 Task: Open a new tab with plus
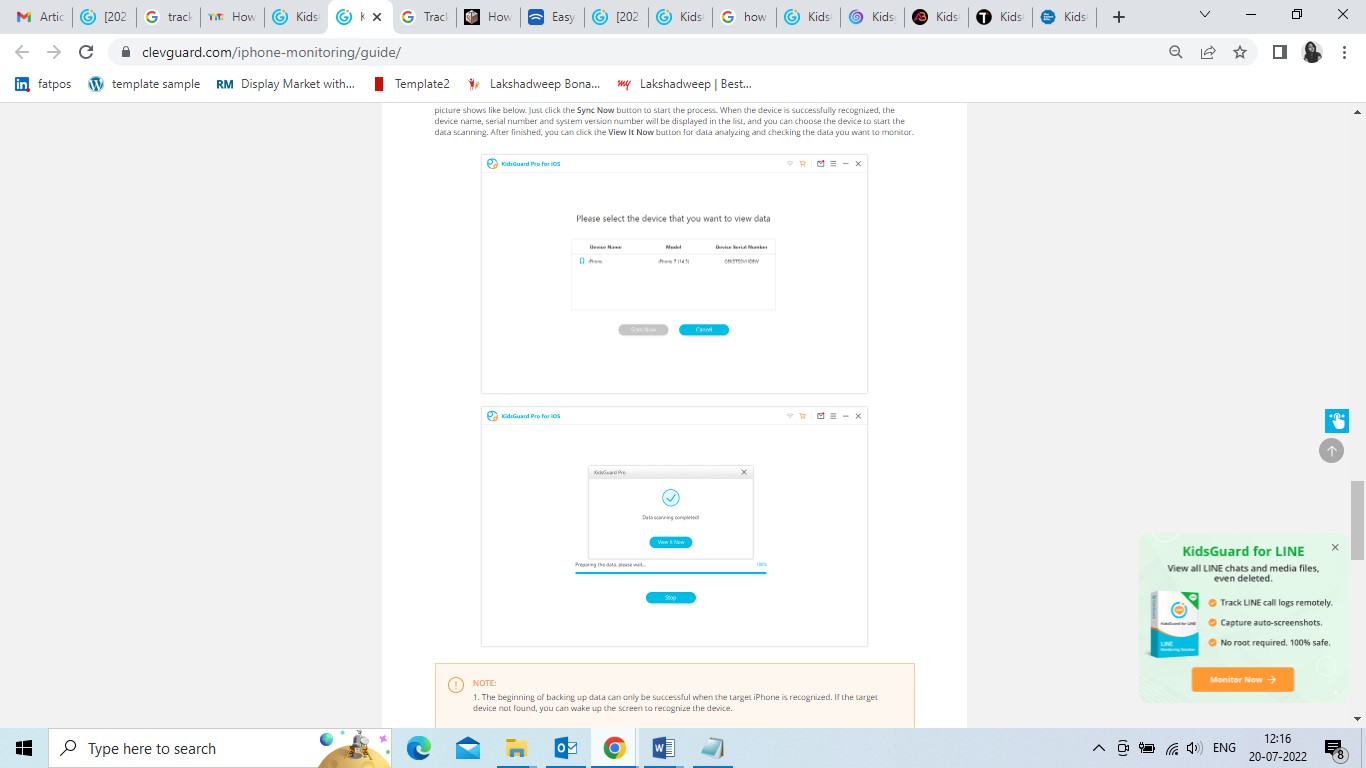pyautogui.click(x=1119, y=17)
